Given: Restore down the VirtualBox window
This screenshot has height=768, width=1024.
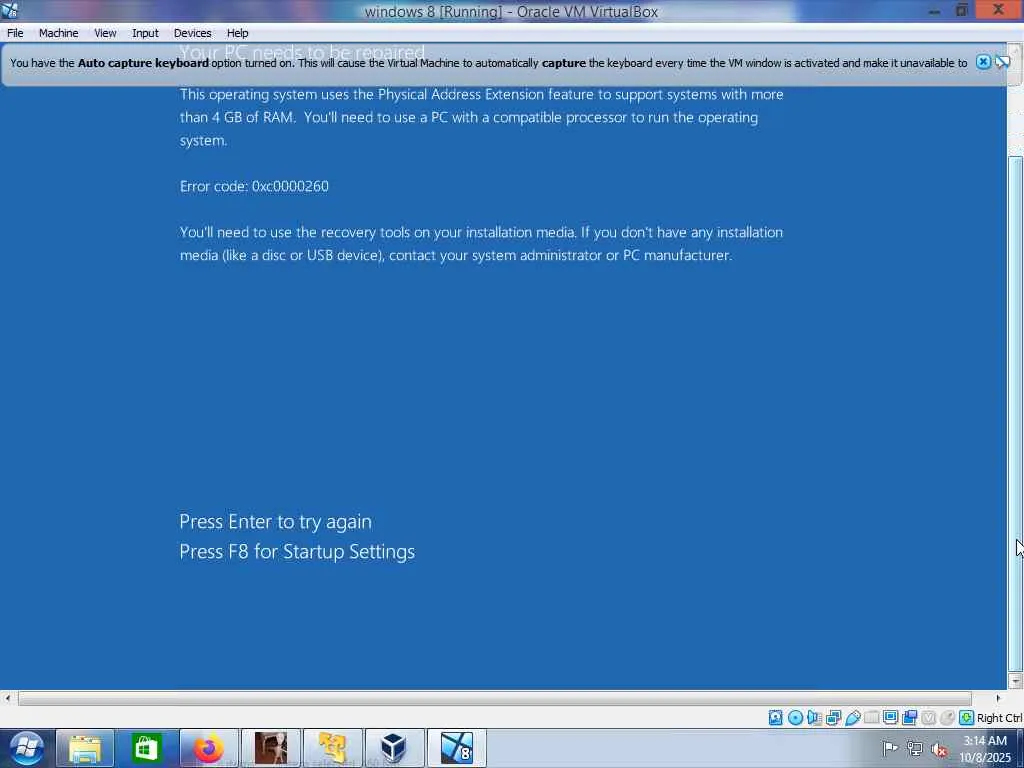Looking at the screenshot, I should click(961, 10).
